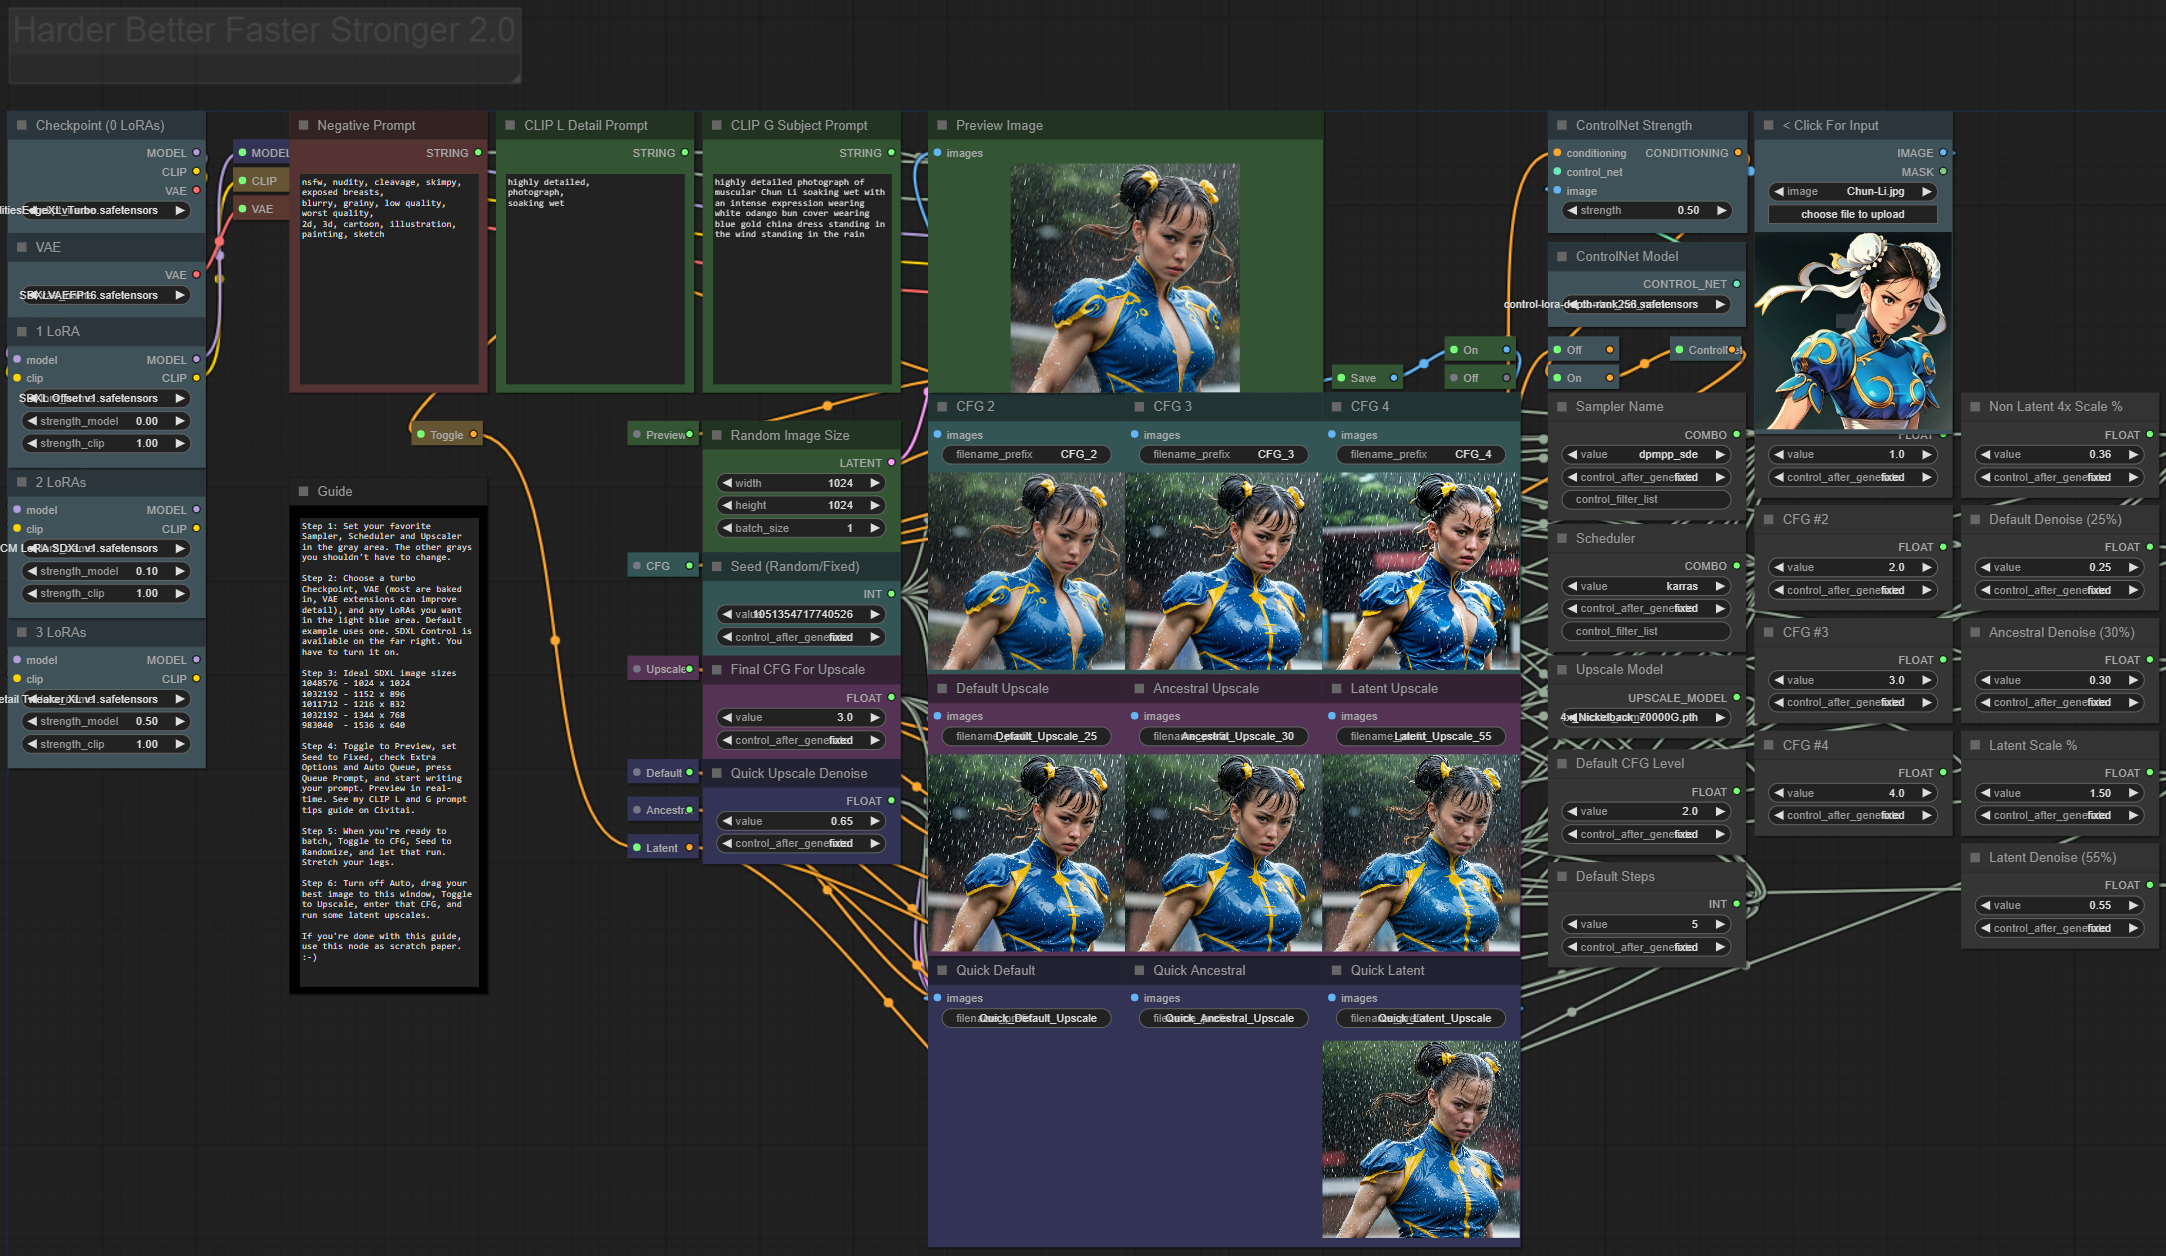The width and height of the screenshot is (2166, 1256).
Task: Click the Latent switch node
Action: point(664,848)
